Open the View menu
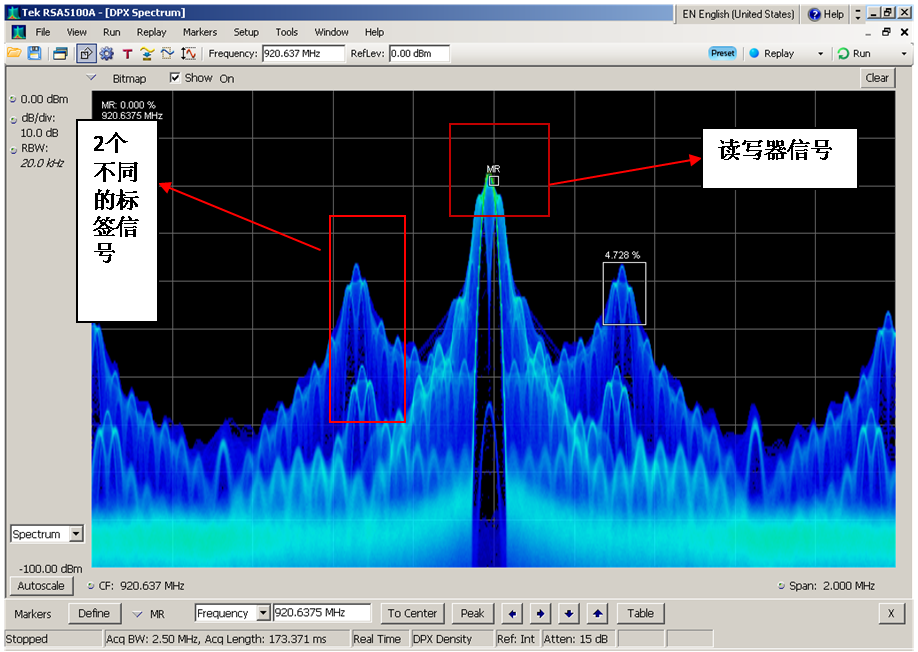 click(x=76, y=32)
